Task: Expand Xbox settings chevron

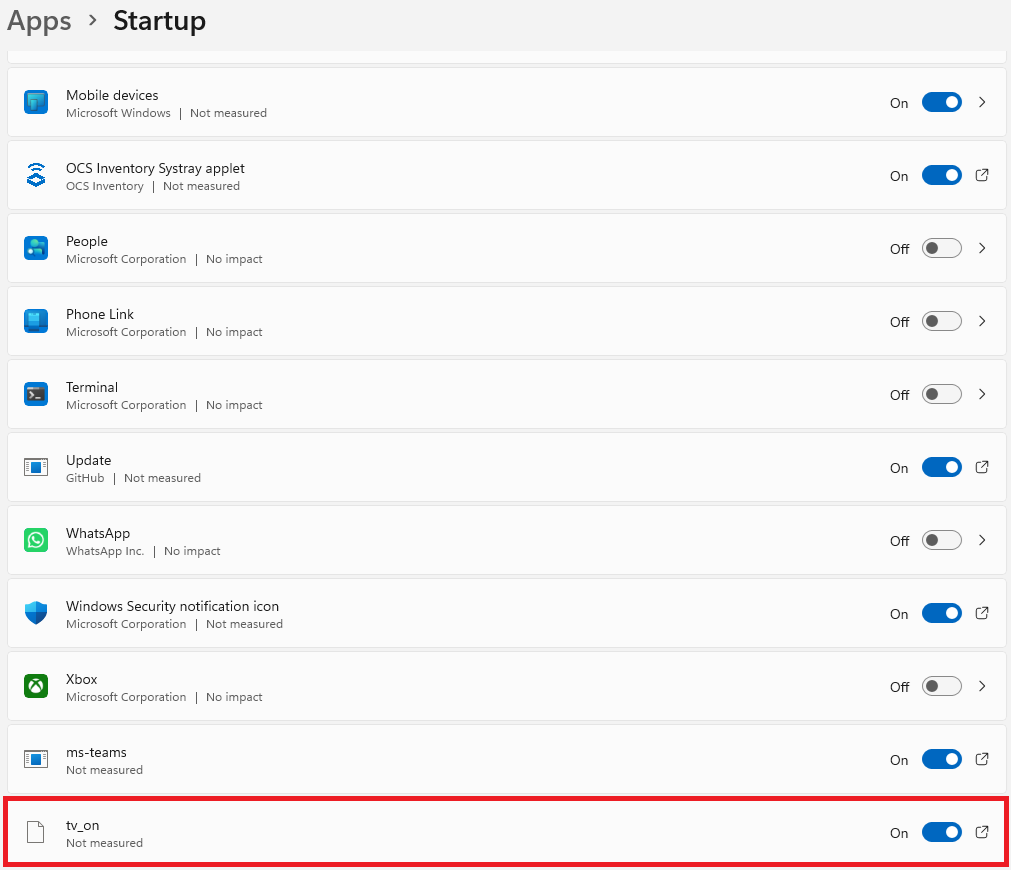Action: tap(982, 686)
